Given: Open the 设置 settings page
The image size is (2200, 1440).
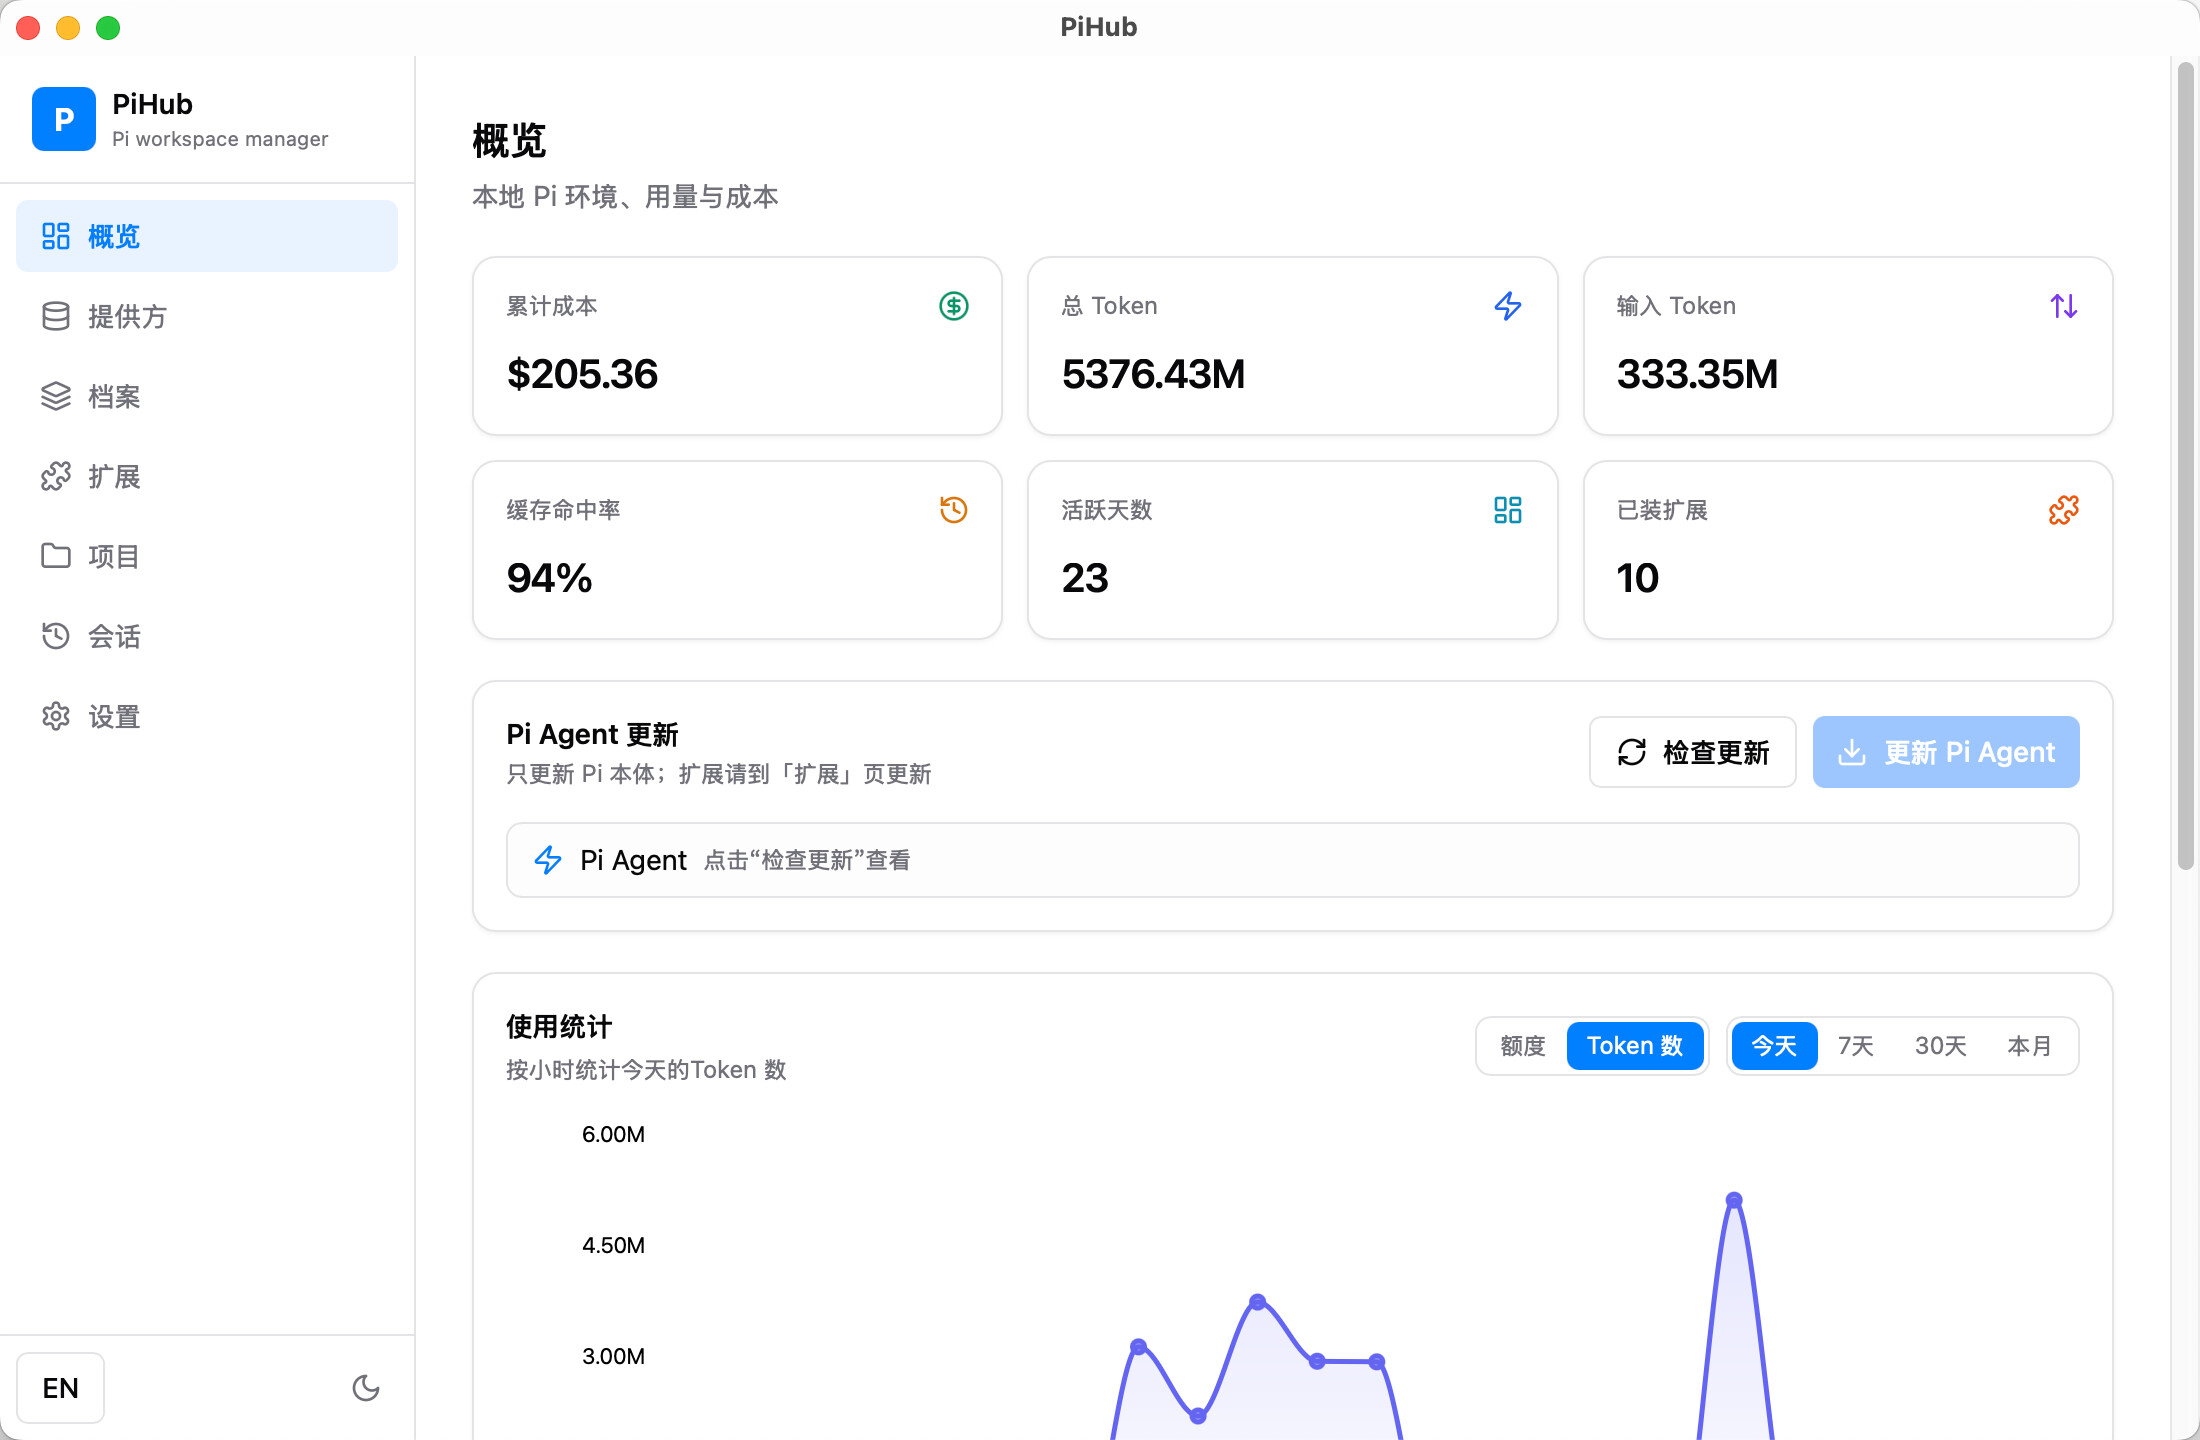Looking at the screenshot, I should pos(207,716).
